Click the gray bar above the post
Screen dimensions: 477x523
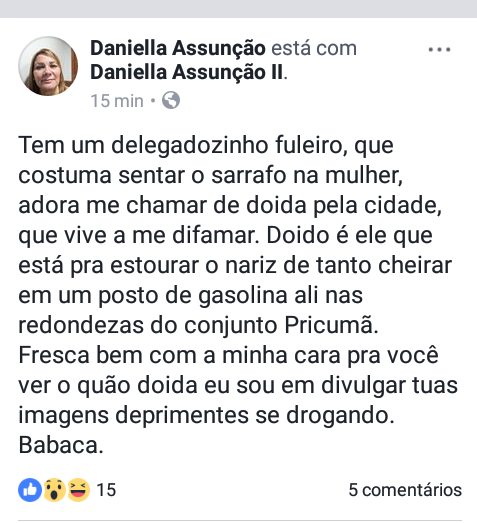tap(238, 9)
